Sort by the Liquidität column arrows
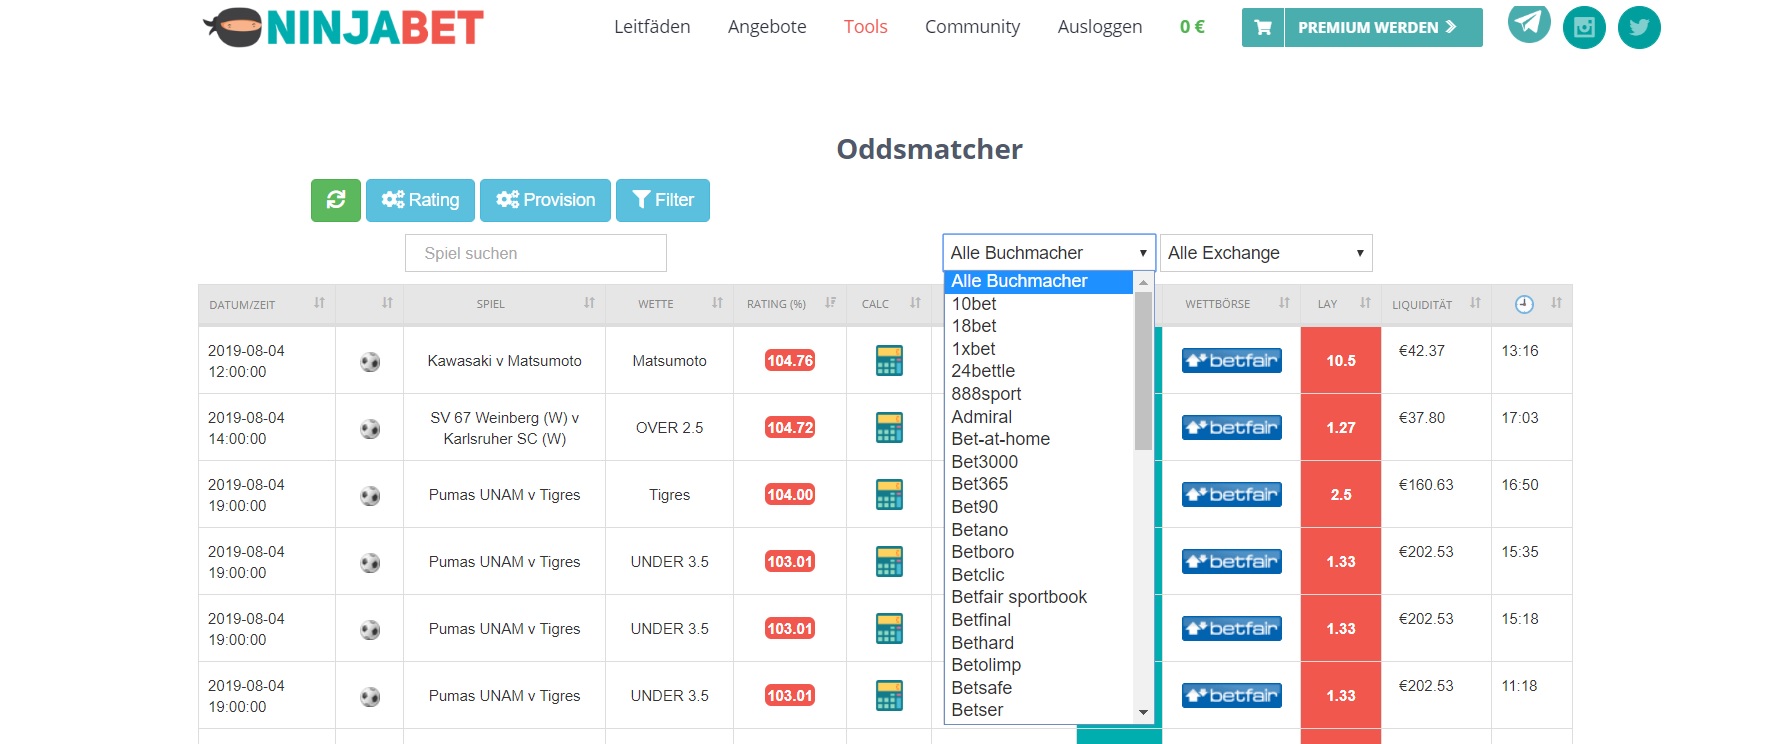 click(1475, 303)
